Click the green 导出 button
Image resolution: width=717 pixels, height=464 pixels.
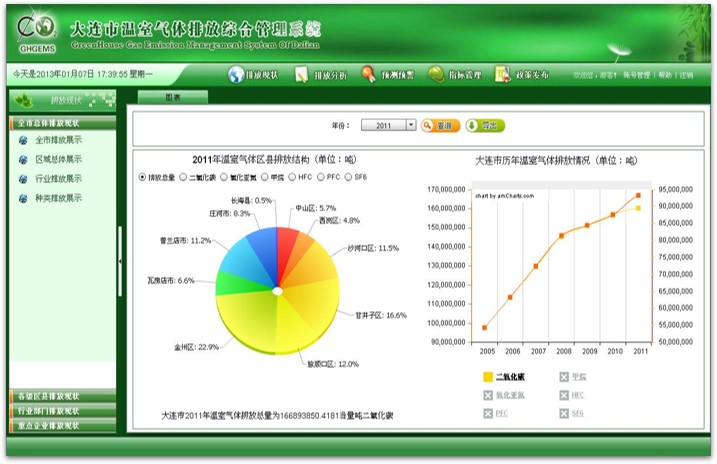[x=486, y=126]
